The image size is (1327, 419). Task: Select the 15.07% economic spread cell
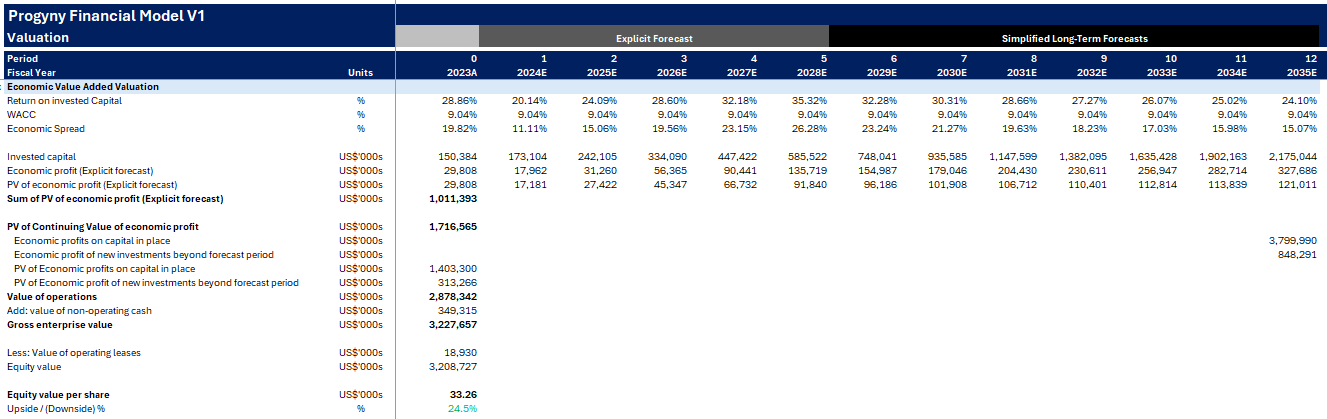1299,129
